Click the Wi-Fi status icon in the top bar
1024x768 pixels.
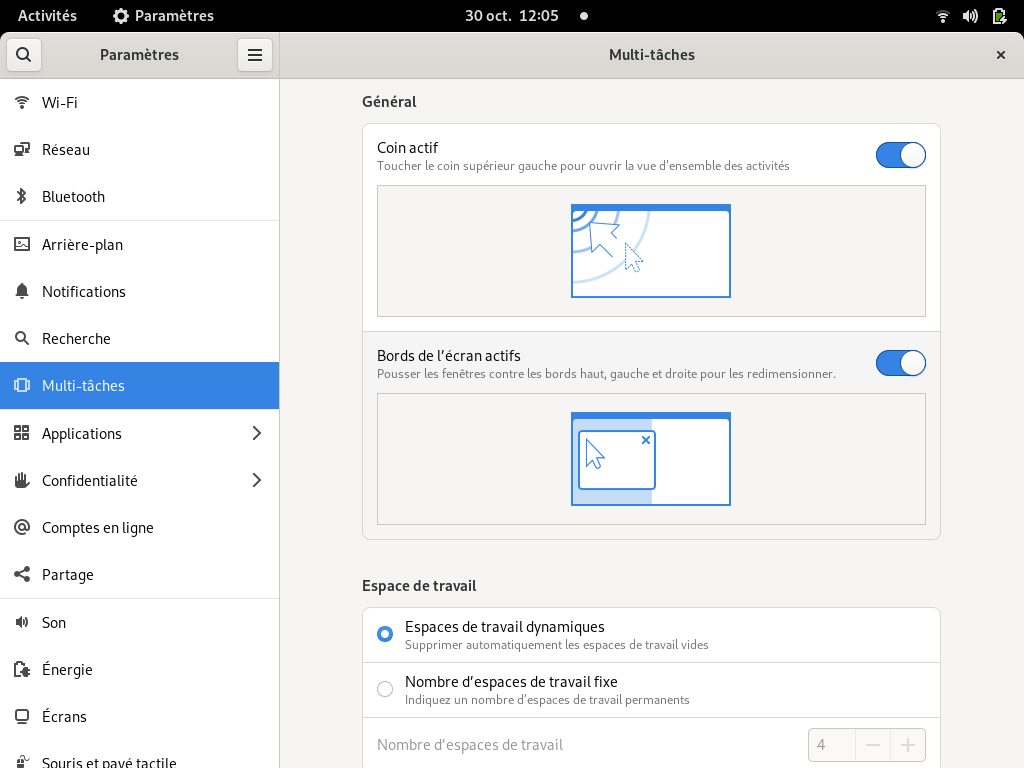942,16
